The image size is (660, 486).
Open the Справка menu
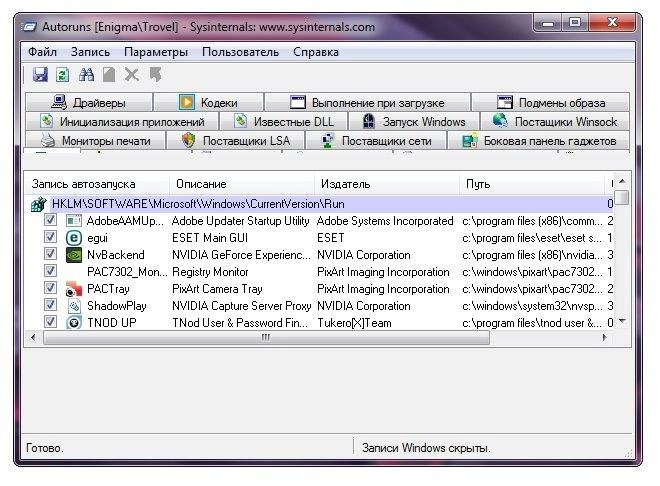(316, 52)
